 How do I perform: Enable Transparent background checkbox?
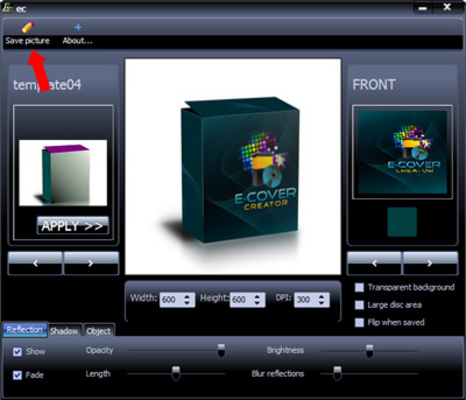[359, 287]
